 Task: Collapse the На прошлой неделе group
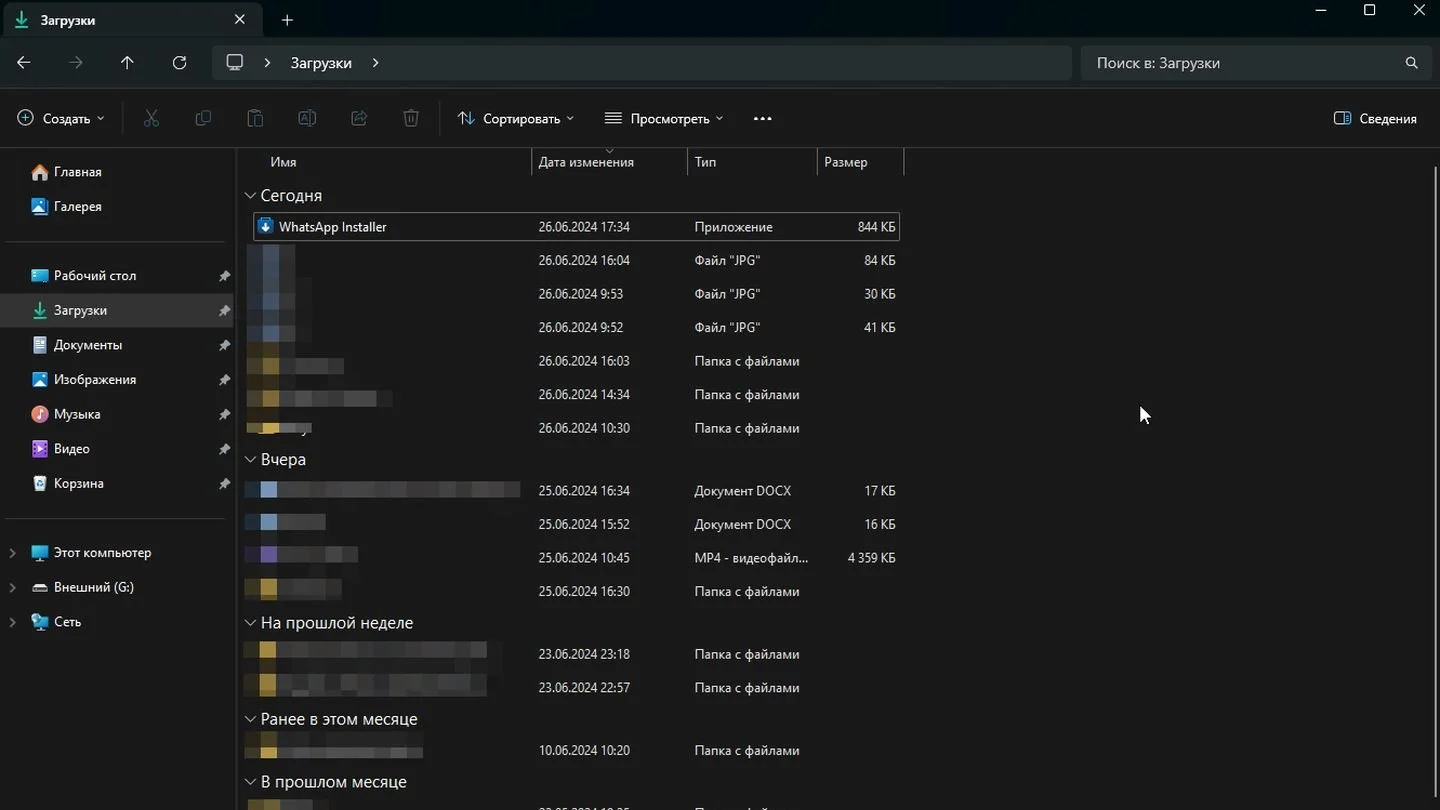[x=250, y=623]
